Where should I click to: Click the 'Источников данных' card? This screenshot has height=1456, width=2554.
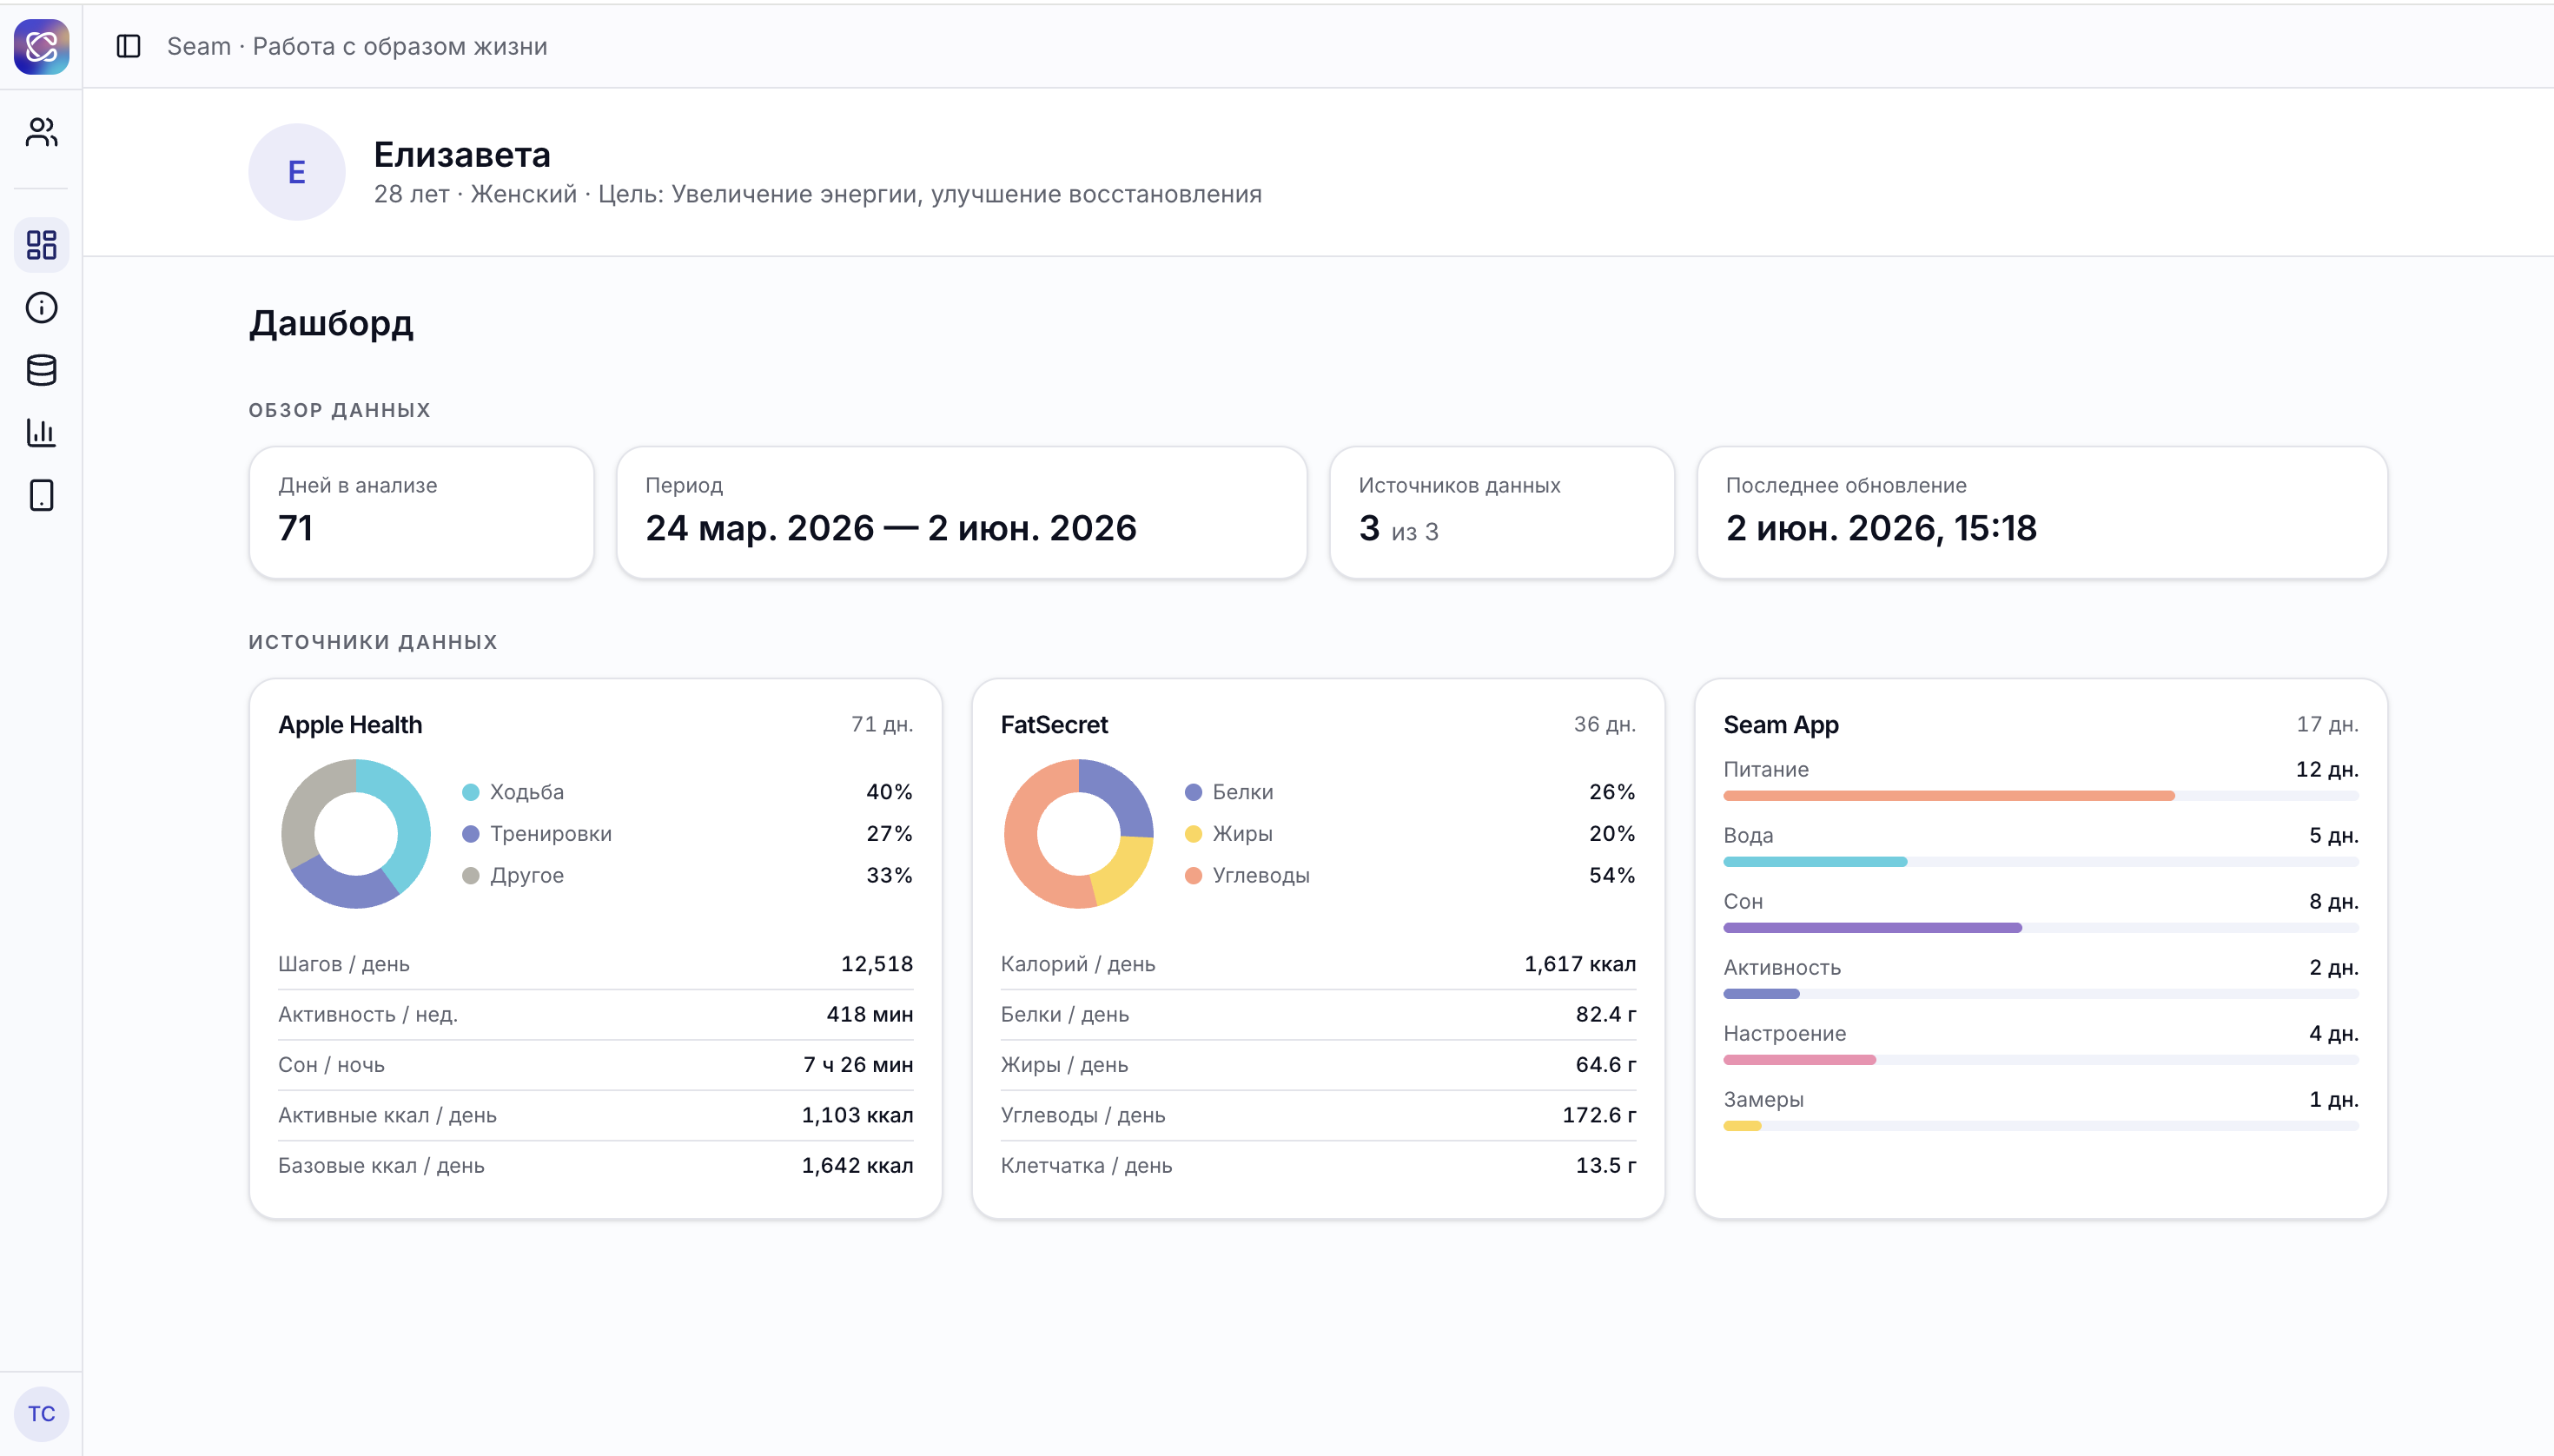click(x=1502, y=512)
